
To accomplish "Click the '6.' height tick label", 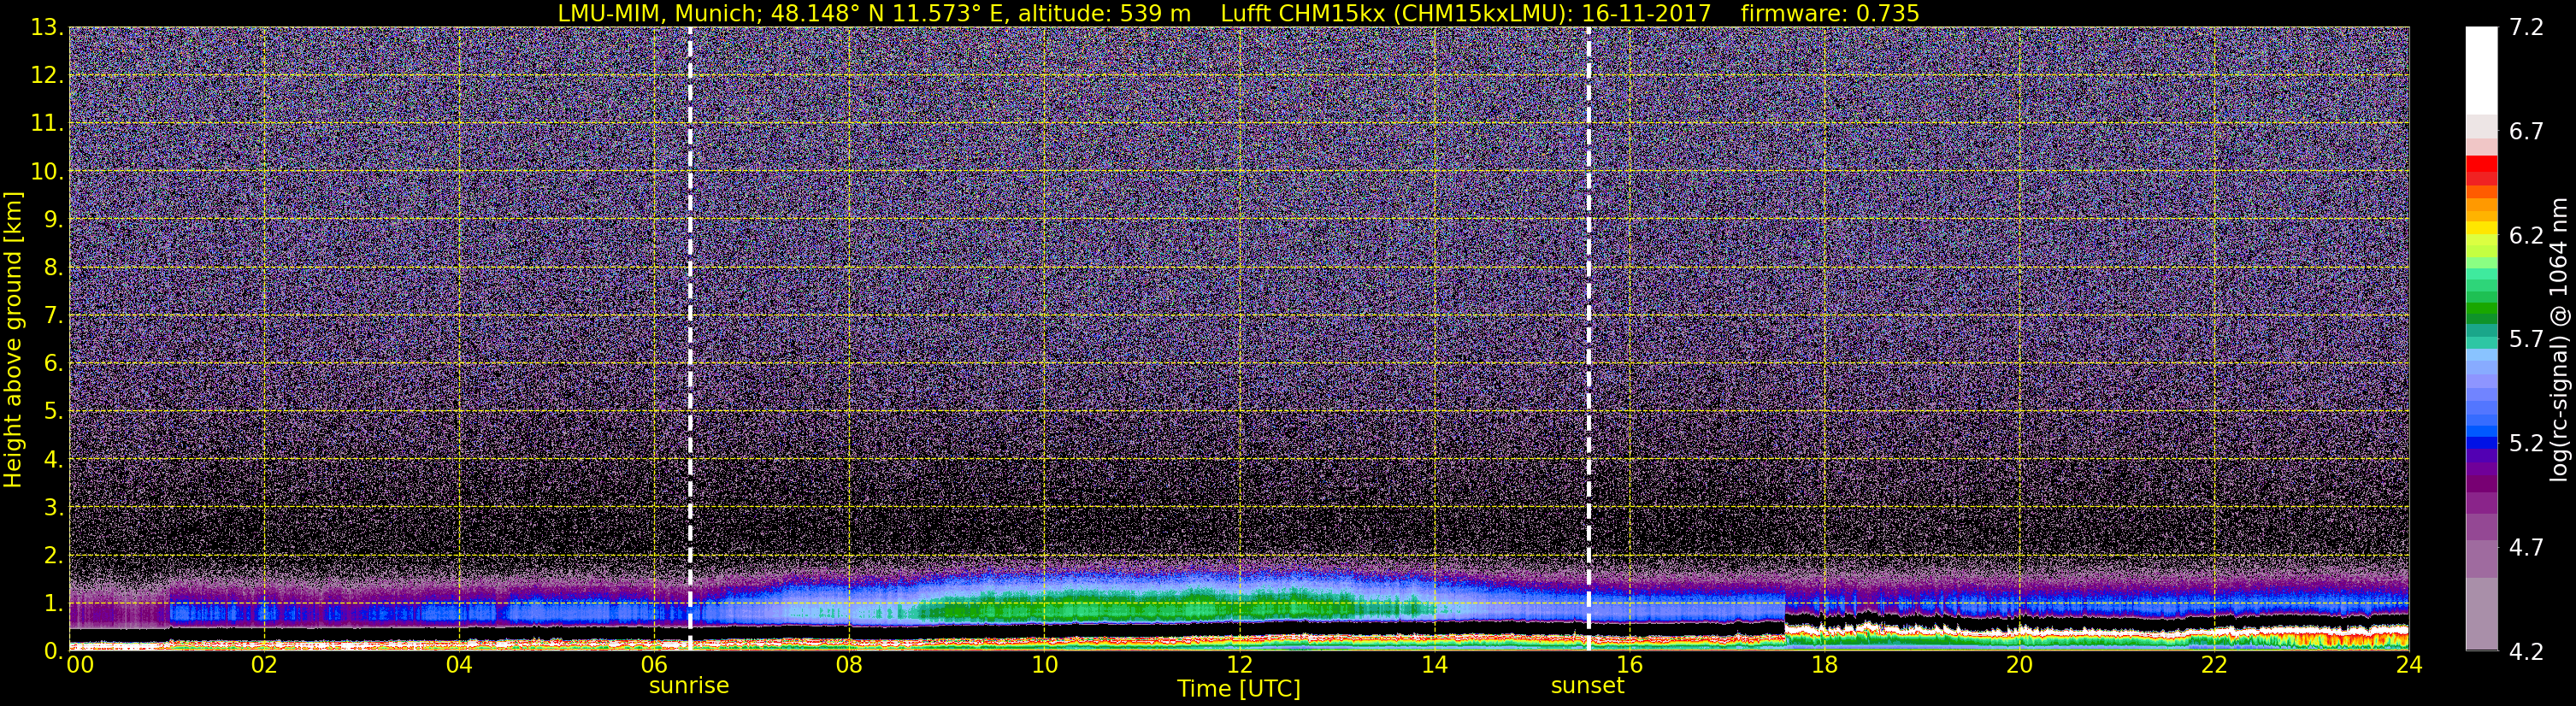I will coord(52,363).
